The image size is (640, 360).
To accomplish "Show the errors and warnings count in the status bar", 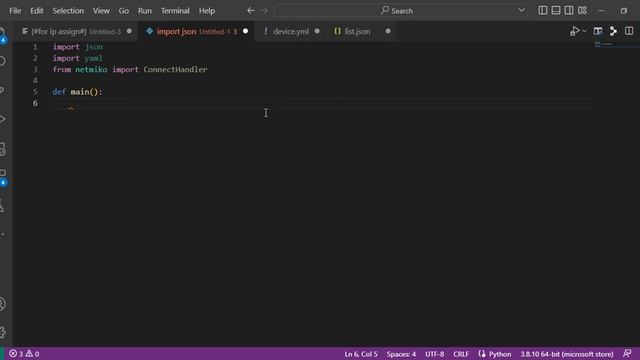I will 24,354.
